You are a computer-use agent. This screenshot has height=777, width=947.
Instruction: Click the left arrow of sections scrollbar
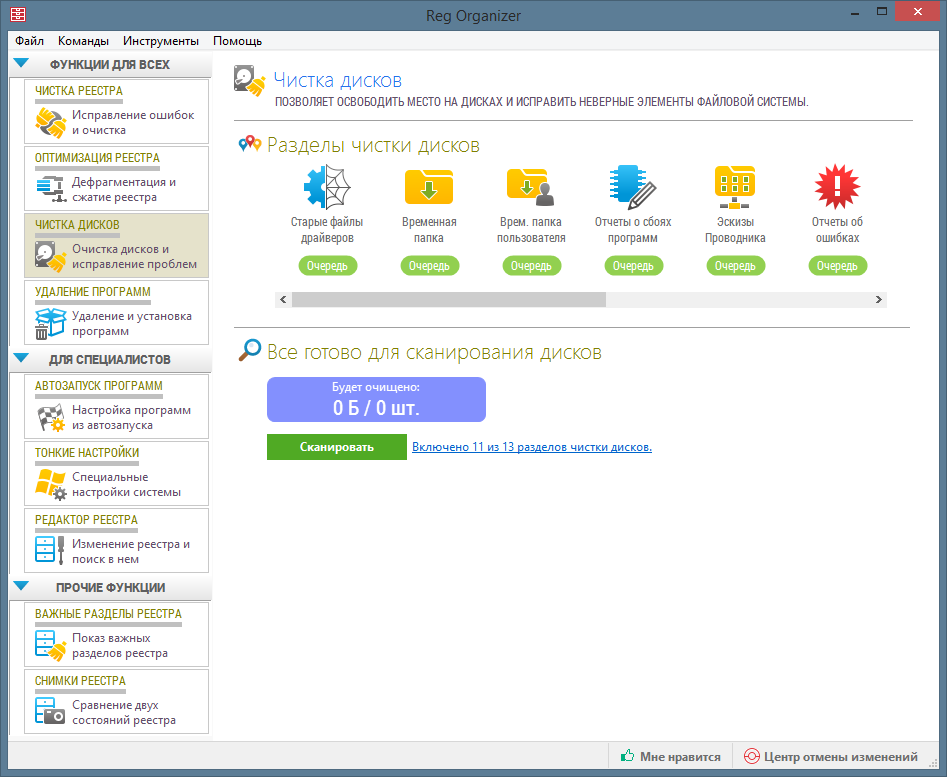pyautogui.click(x=283, y=299)
